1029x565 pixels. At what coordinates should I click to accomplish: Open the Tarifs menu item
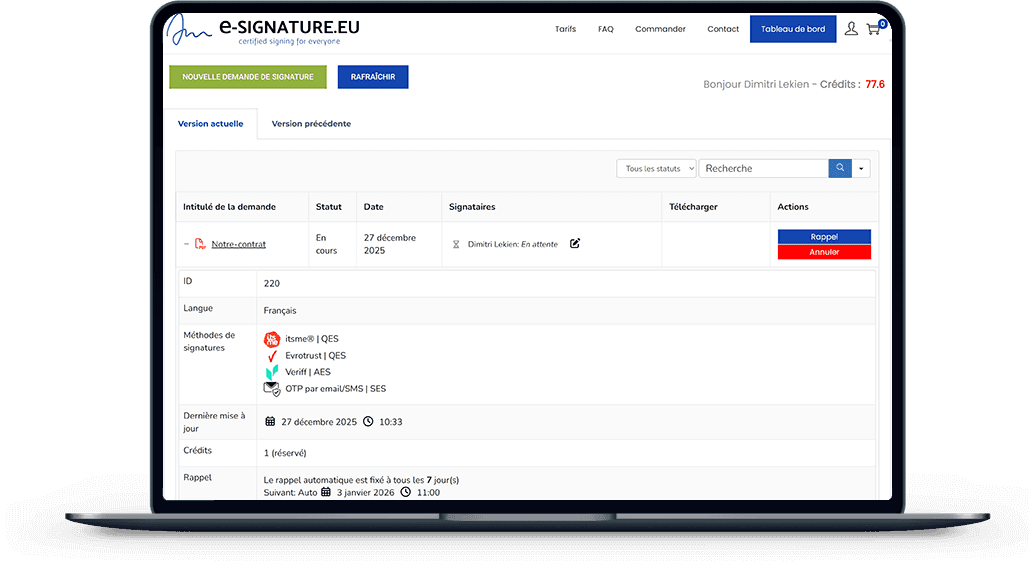click(x=565, y=29)
